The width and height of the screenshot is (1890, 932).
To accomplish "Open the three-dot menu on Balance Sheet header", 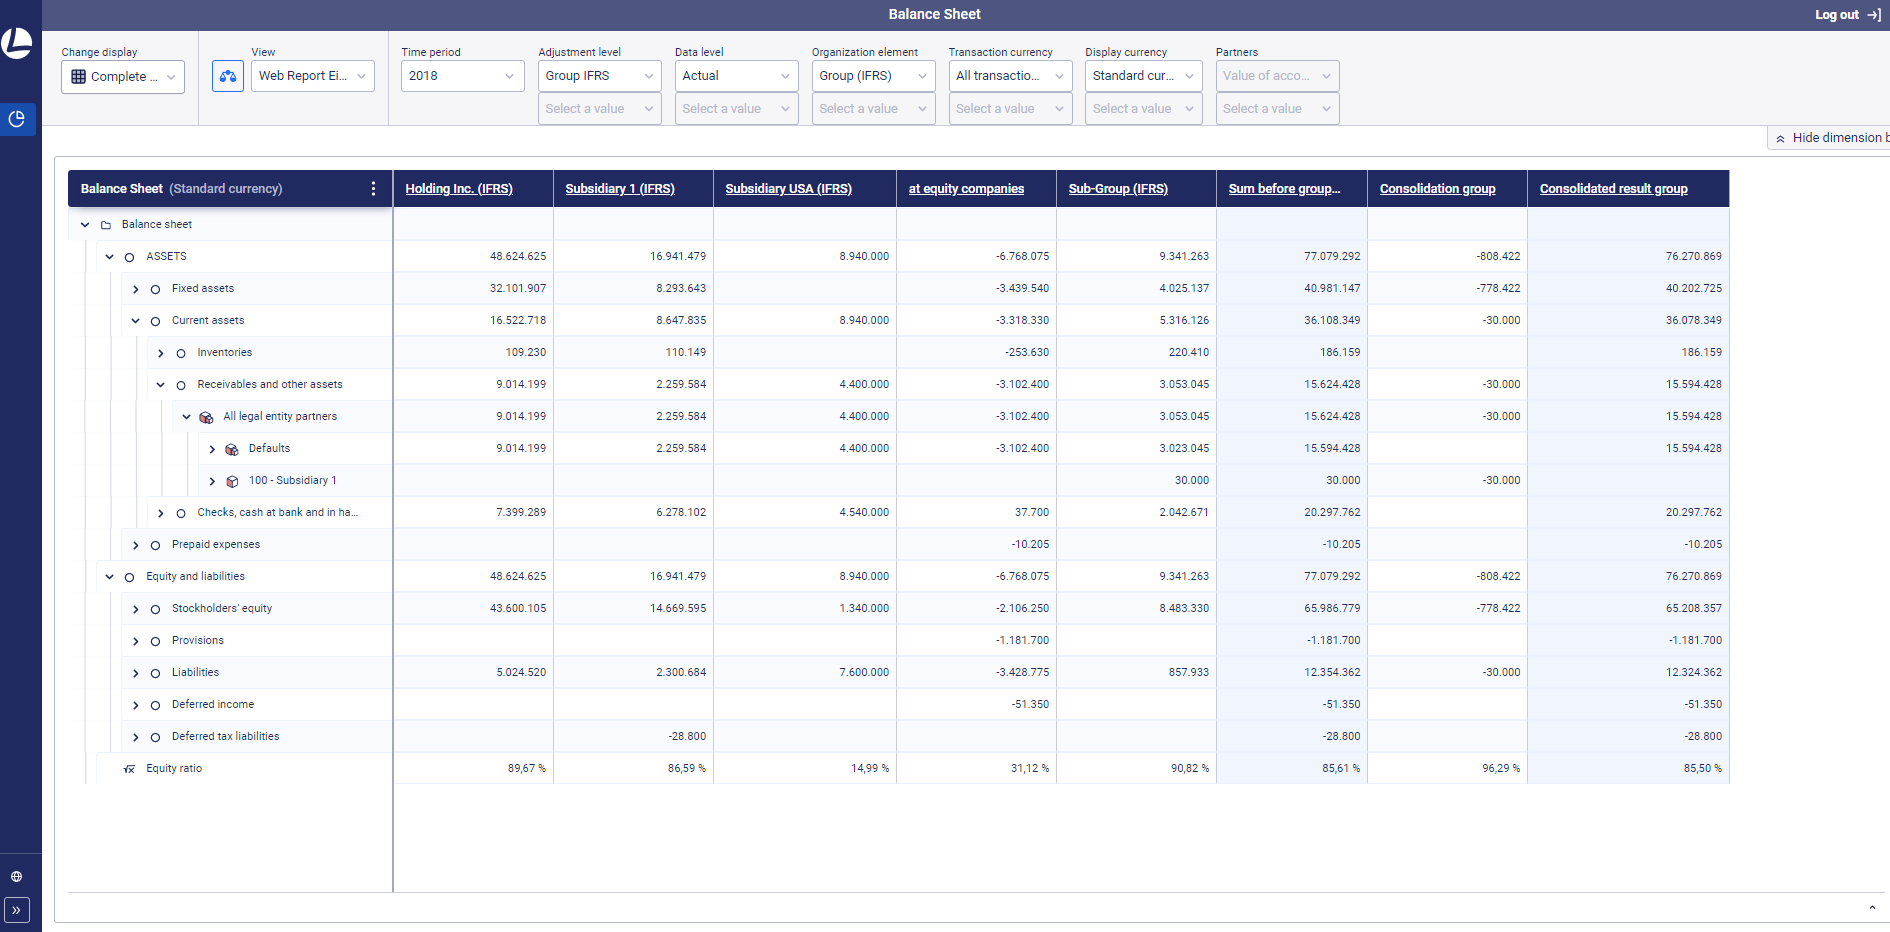I will coord(373,188).
